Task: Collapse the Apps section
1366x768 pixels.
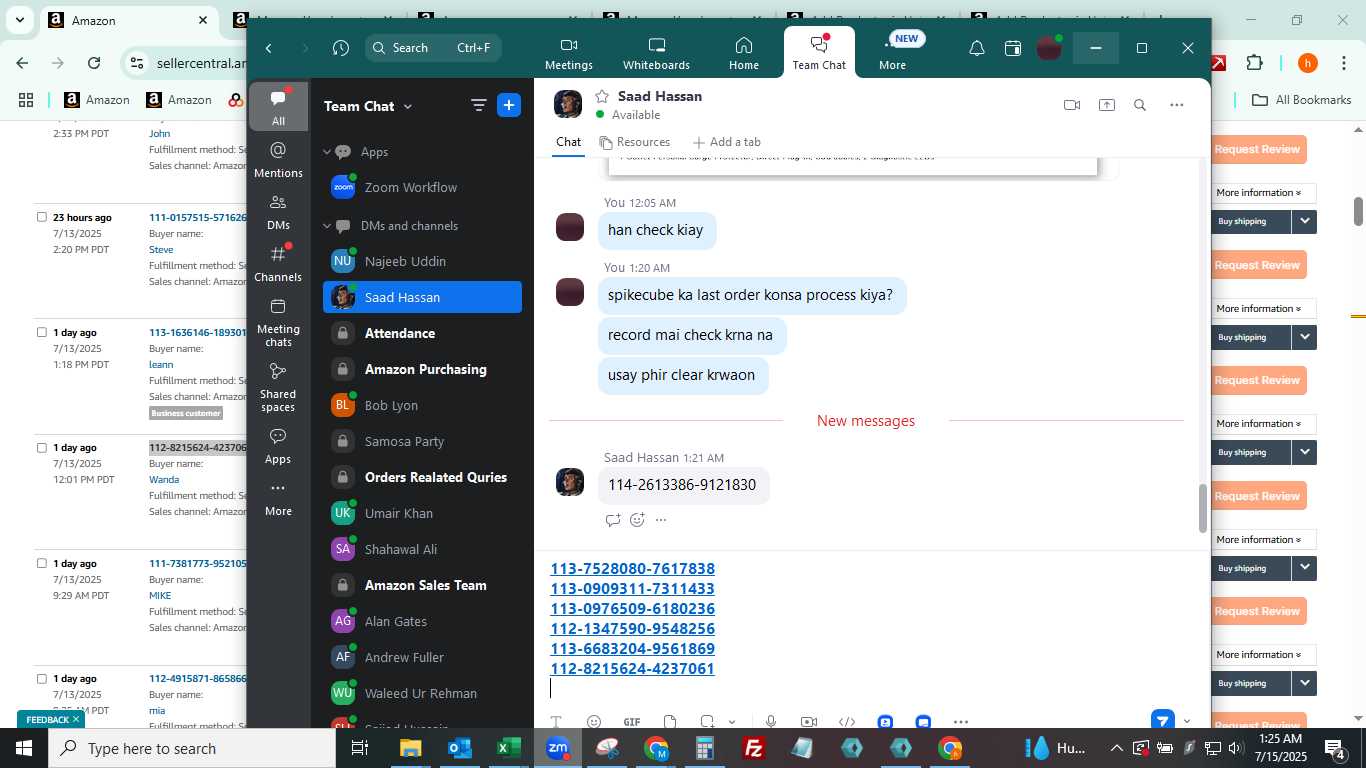Action: [x=326, y=152]
